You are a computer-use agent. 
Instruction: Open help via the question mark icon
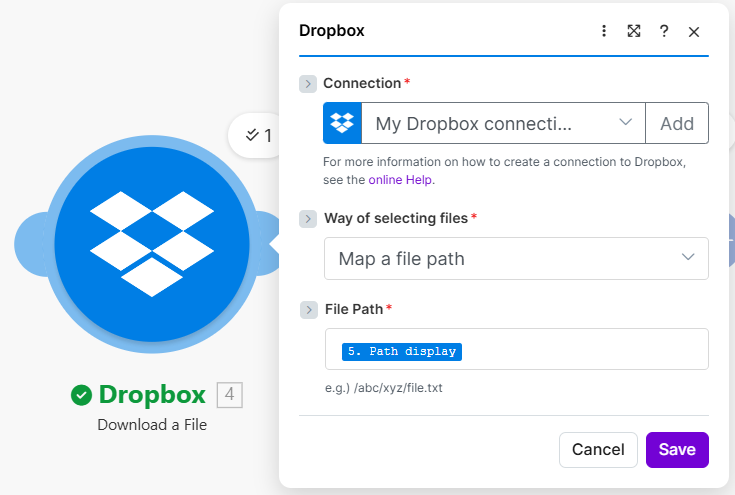(663, 31)
